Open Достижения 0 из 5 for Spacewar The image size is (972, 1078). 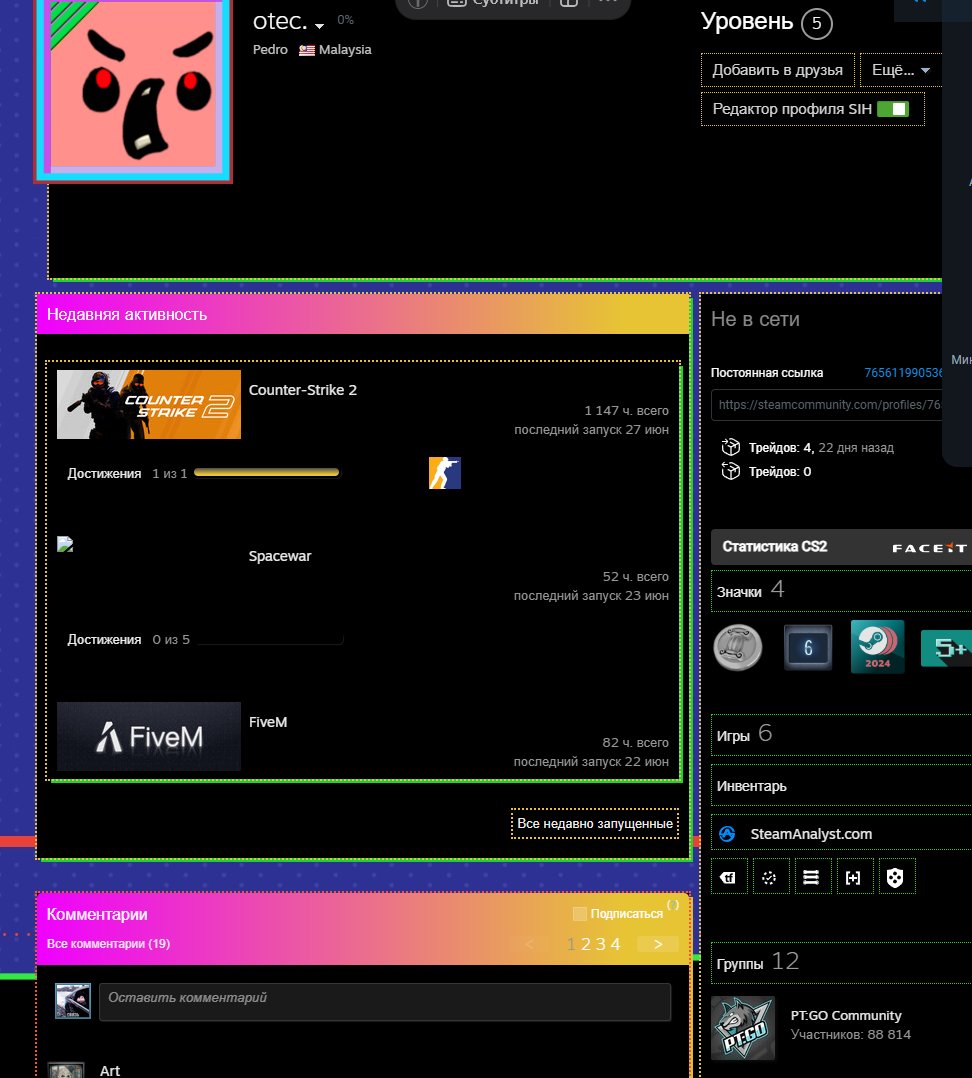tap(129, 639)
